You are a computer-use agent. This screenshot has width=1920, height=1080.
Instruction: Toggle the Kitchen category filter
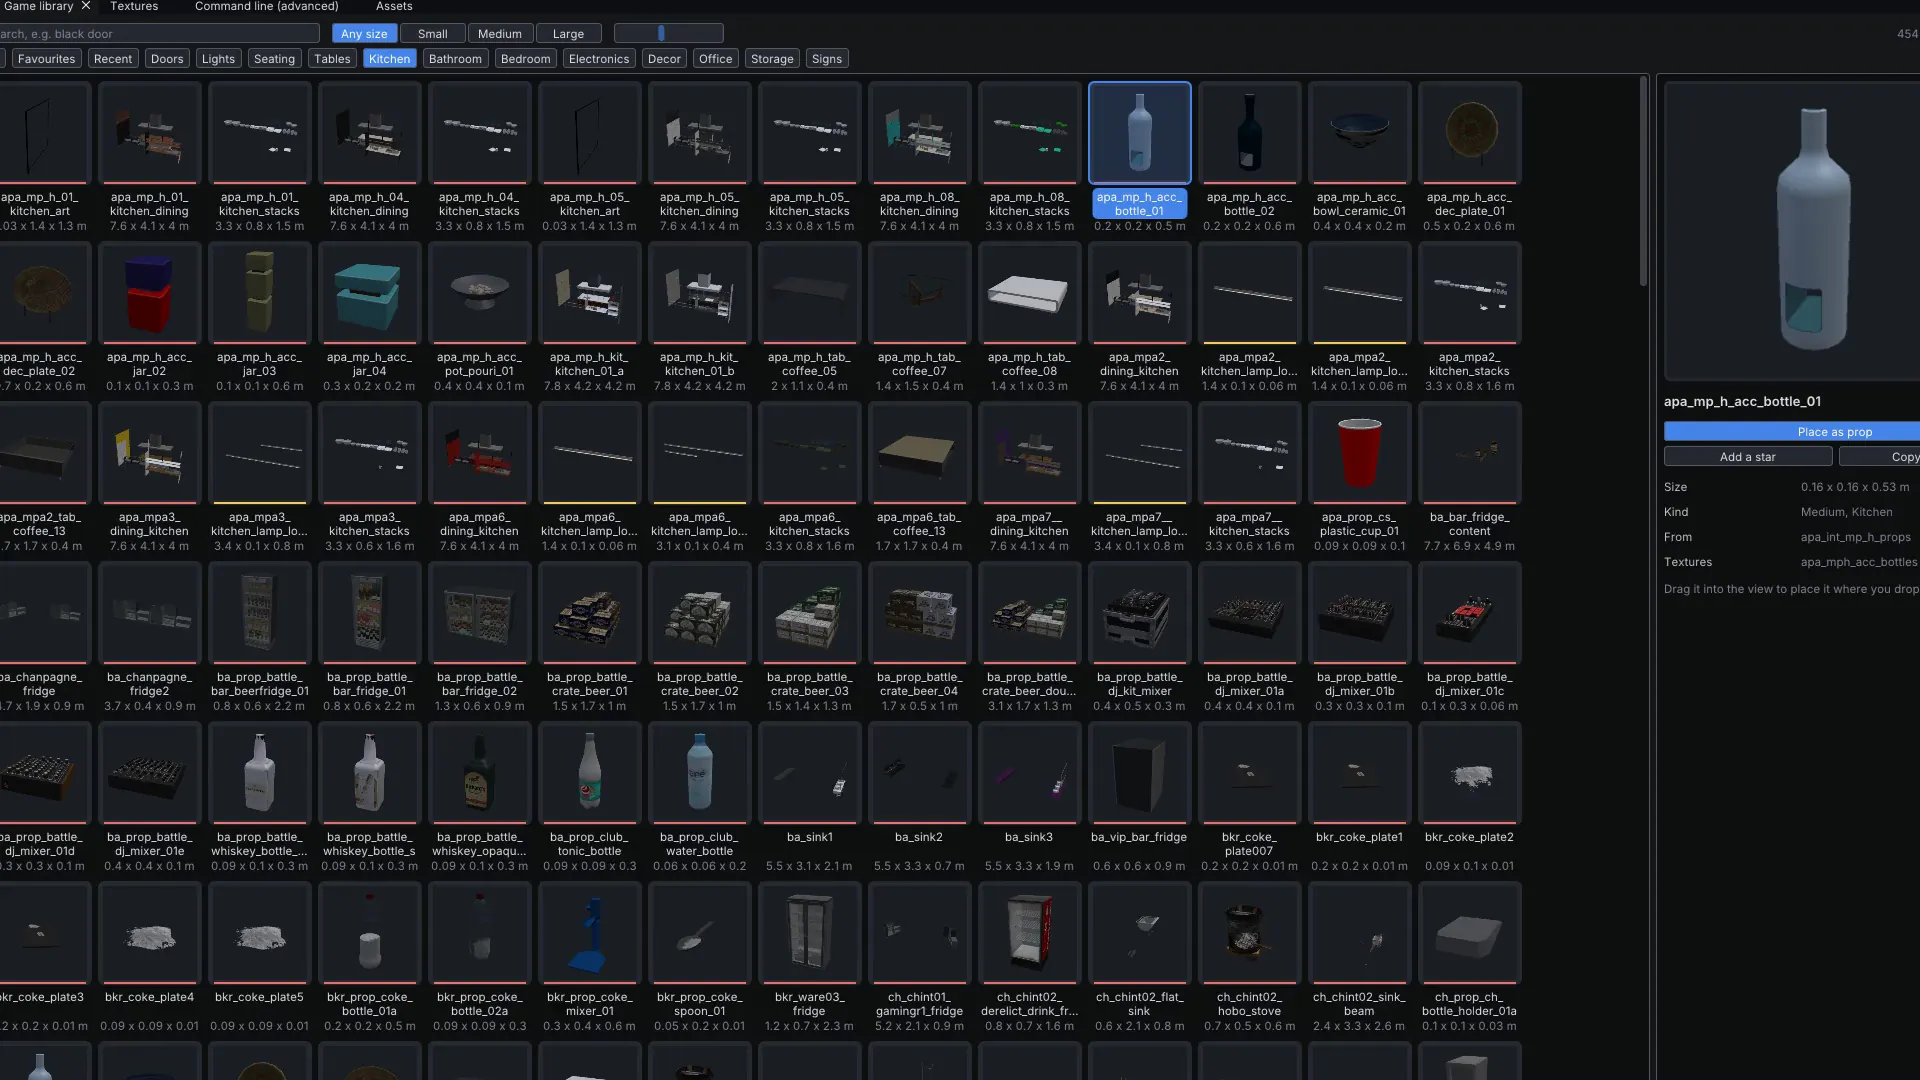click(x=389, y=59)
